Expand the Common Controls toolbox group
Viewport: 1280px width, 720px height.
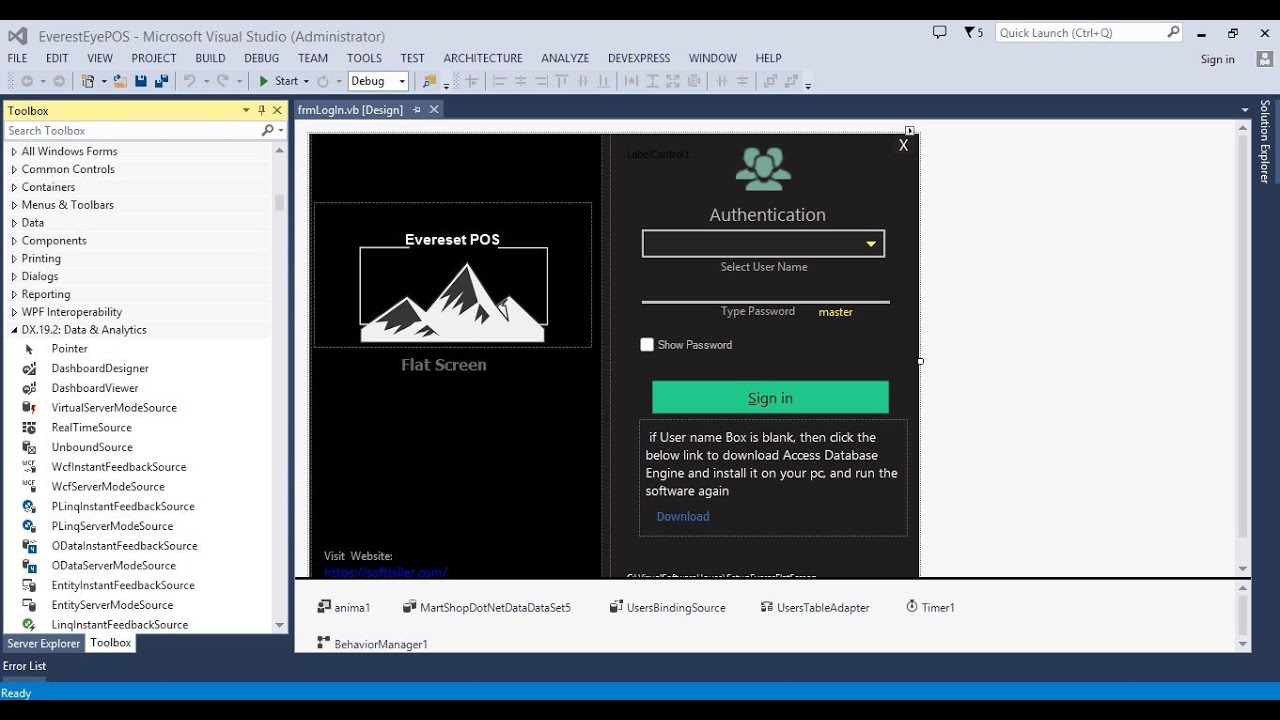pyautogui.click(x=14, y=170)
